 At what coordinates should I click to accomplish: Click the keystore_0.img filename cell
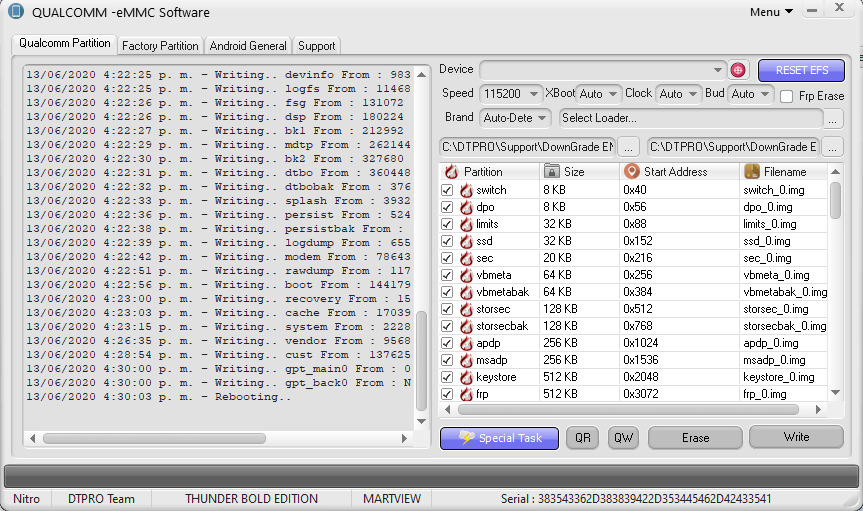pyautogui.click(x=779, y=377)
